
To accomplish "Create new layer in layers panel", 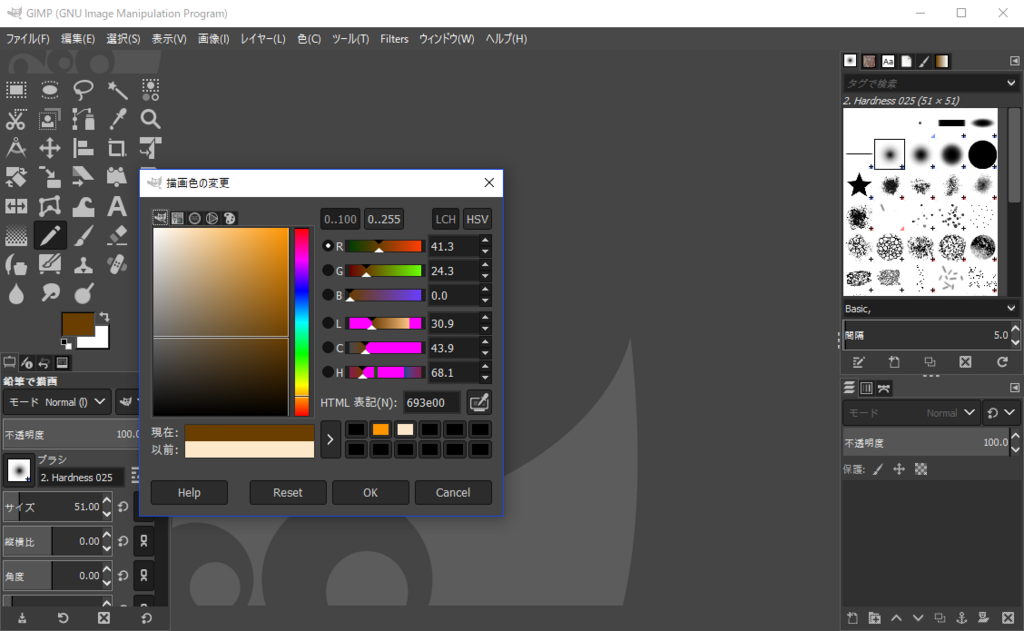I will [x=852, y=617].
